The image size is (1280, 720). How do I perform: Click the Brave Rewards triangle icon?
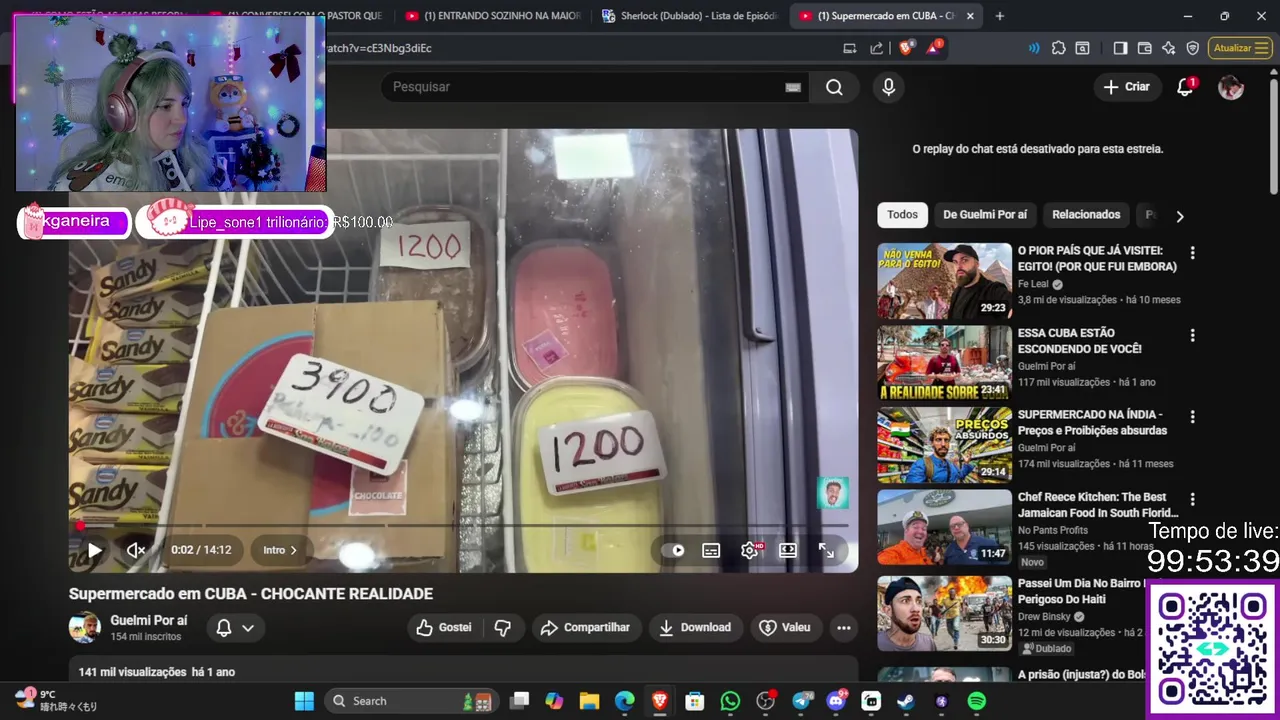[934, 47]
